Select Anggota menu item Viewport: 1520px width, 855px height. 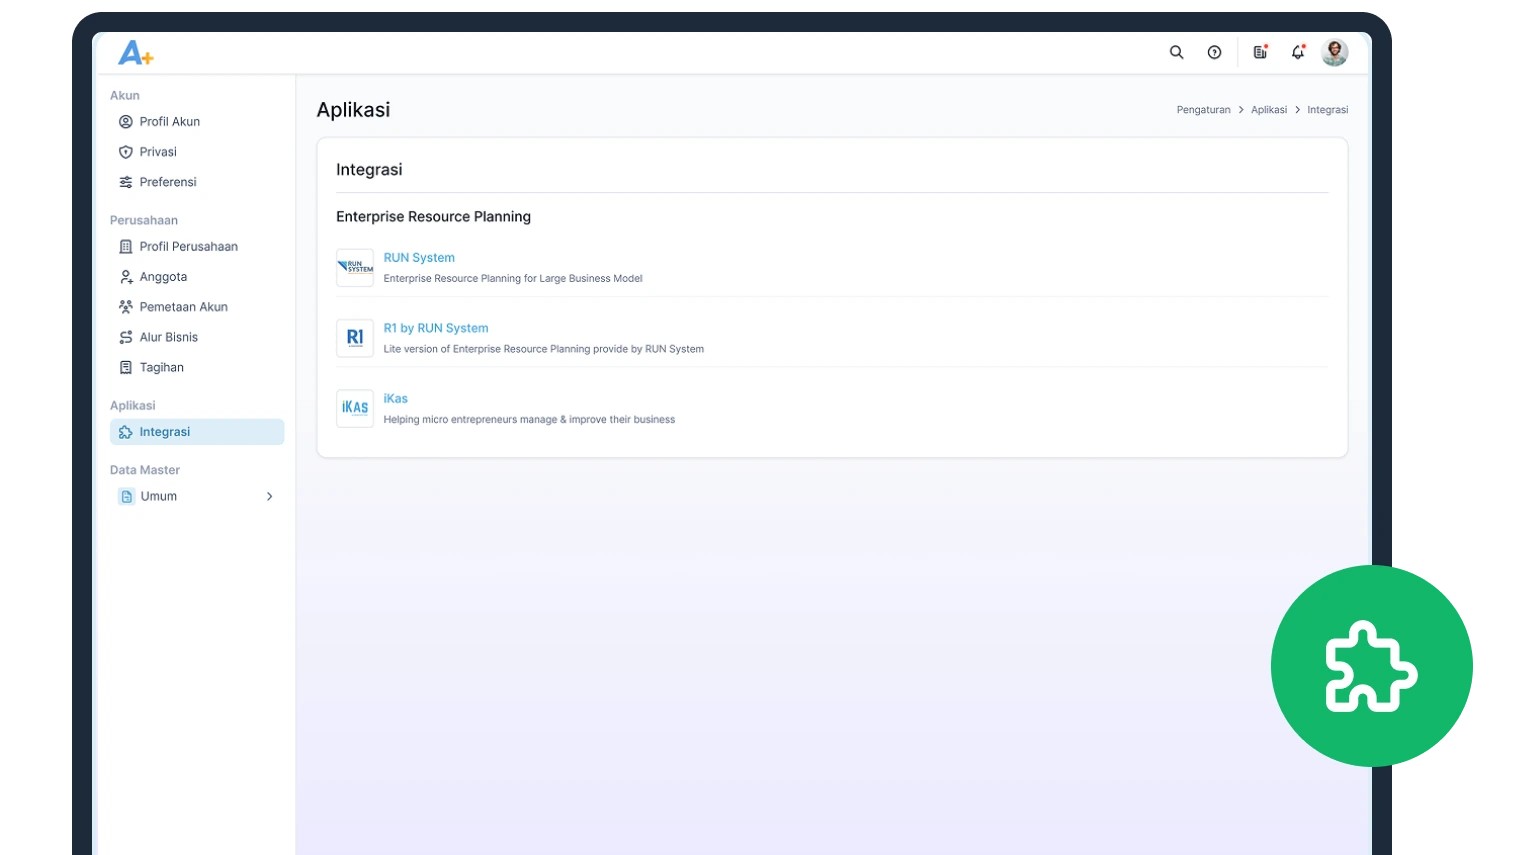point(163,277)
